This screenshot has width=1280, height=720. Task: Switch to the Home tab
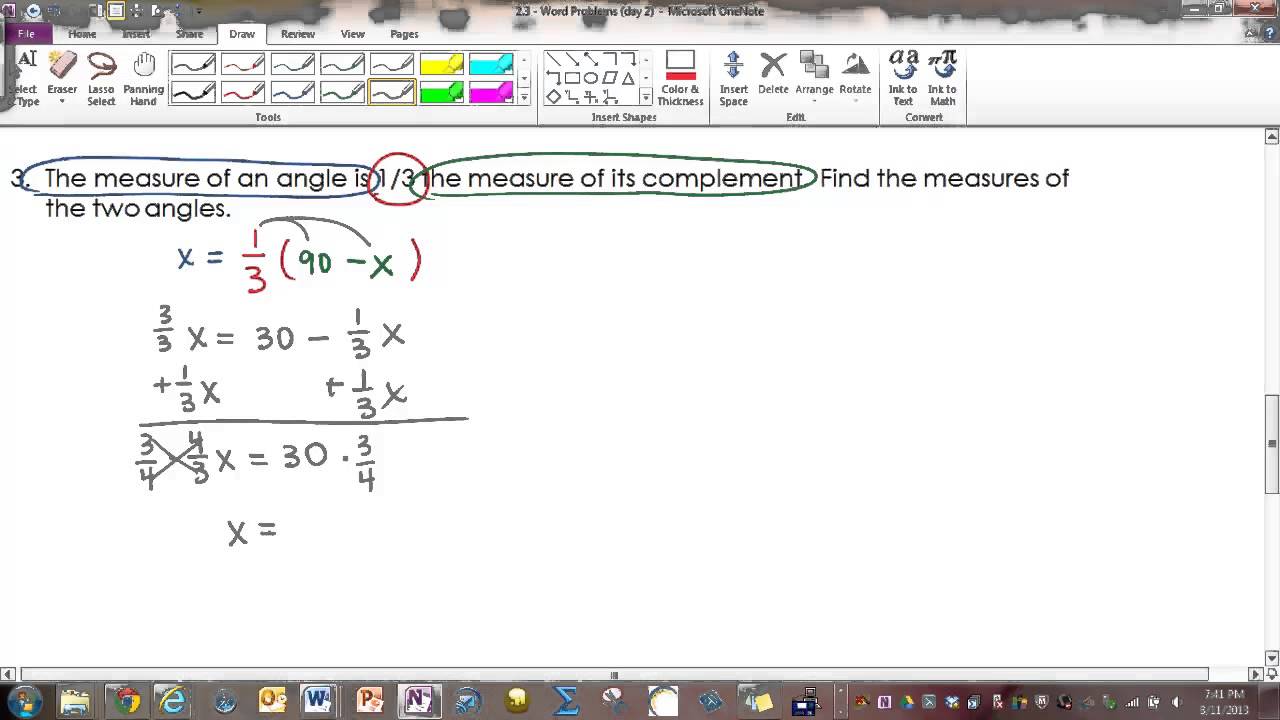[x=82, y=34]
